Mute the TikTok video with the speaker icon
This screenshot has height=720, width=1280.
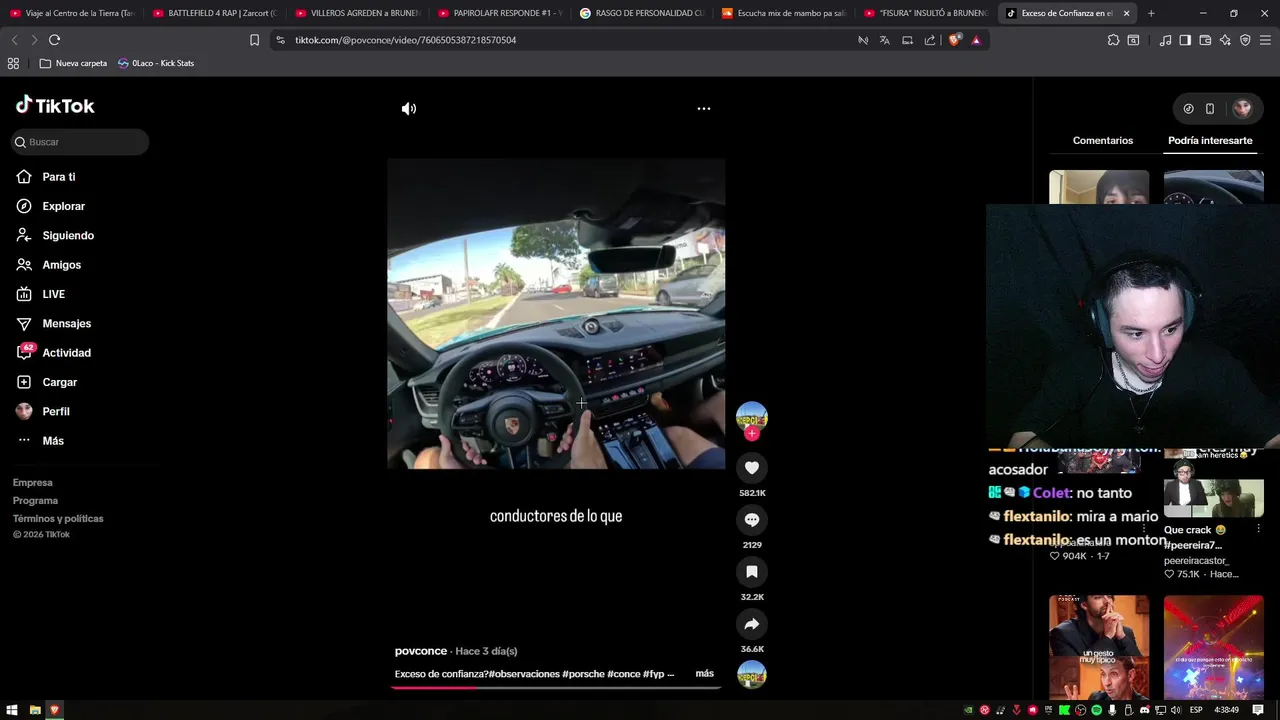(409, 109)
